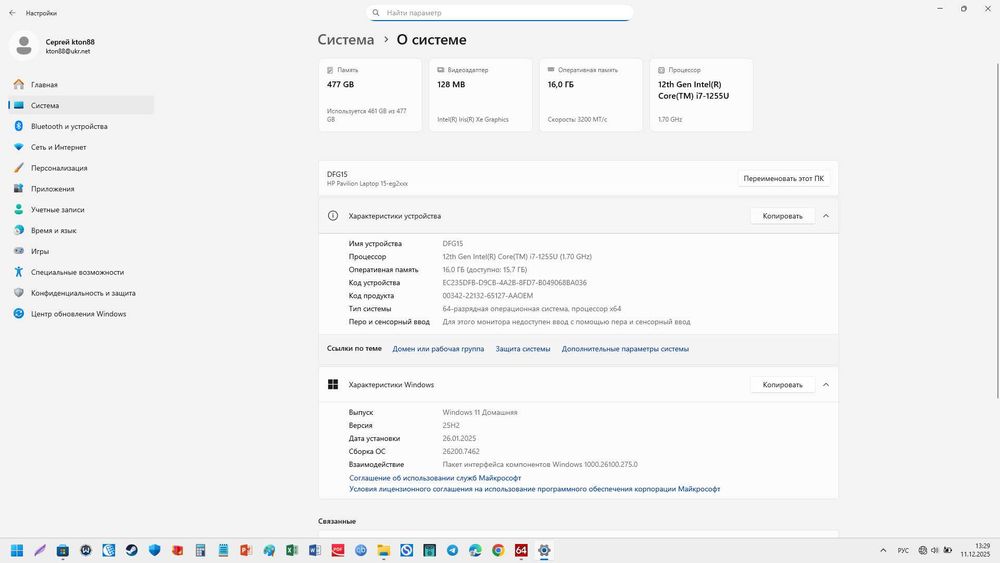The height and width of the screenshot is (563, 1000).
Task: Open Время и язык settings
Action: pos(80,230)
